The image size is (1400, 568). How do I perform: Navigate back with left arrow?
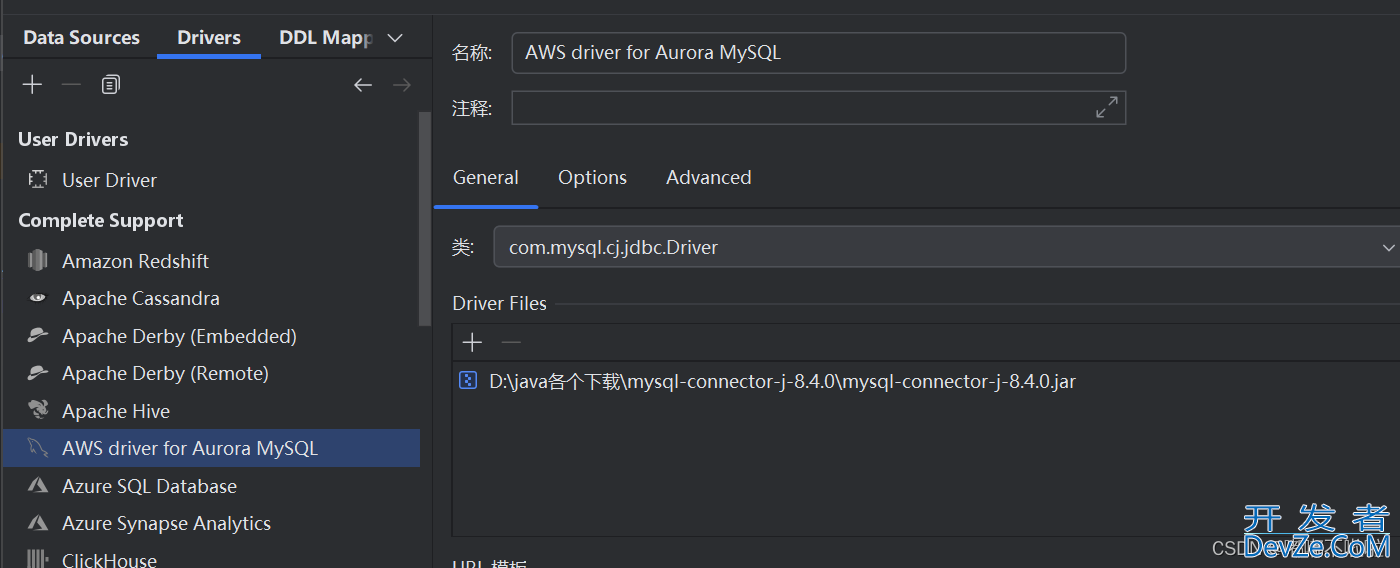363,85
